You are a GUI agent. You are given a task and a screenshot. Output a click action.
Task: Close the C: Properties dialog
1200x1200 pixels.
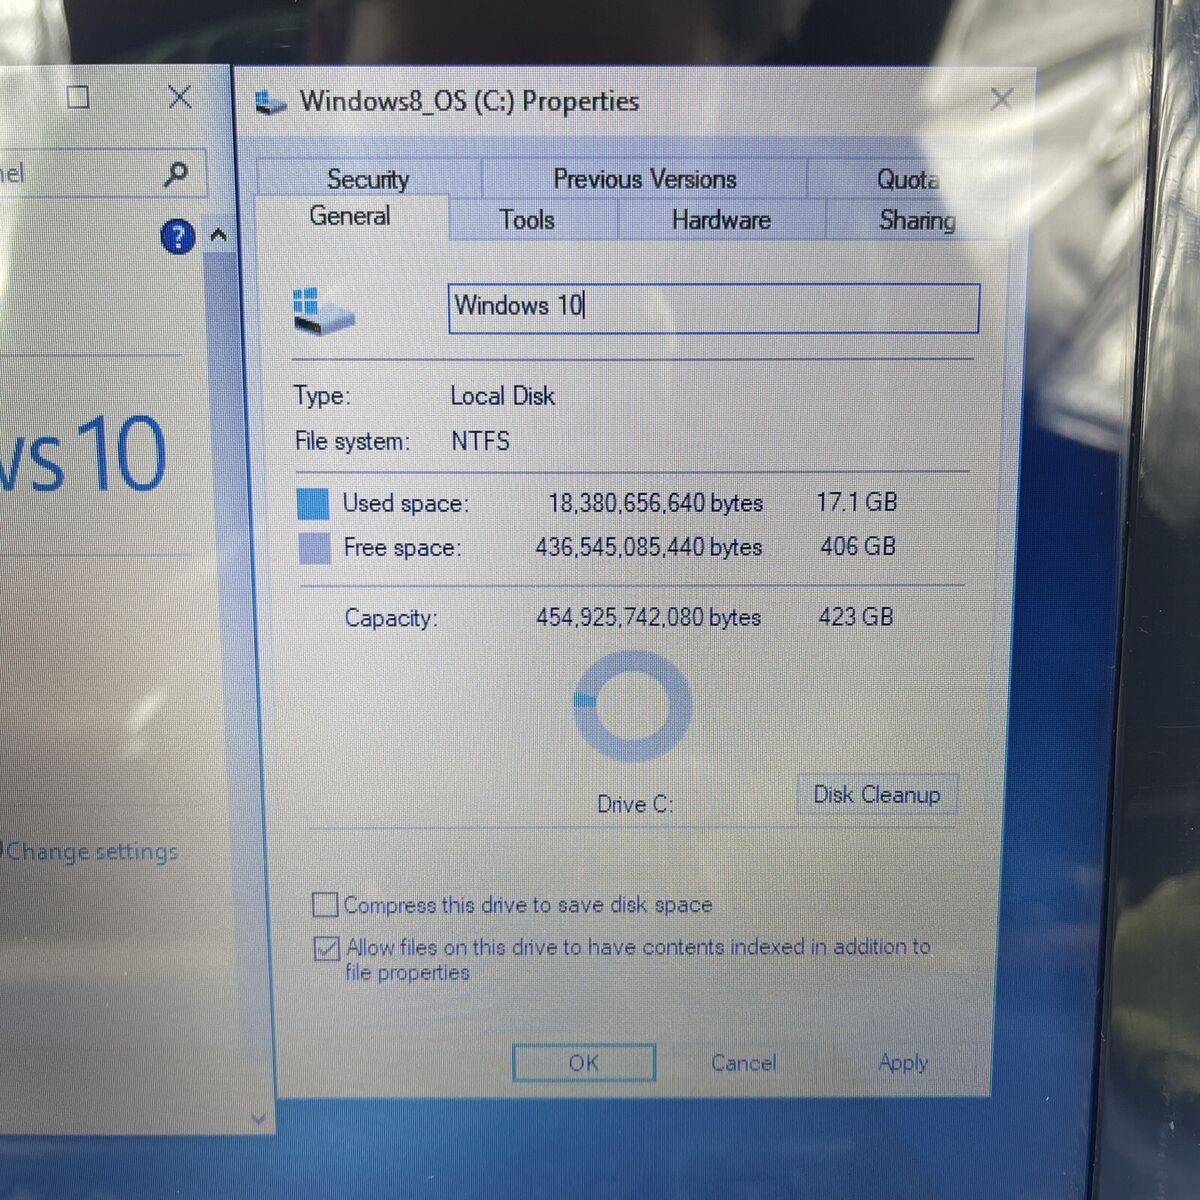(x=1001, y=98)
